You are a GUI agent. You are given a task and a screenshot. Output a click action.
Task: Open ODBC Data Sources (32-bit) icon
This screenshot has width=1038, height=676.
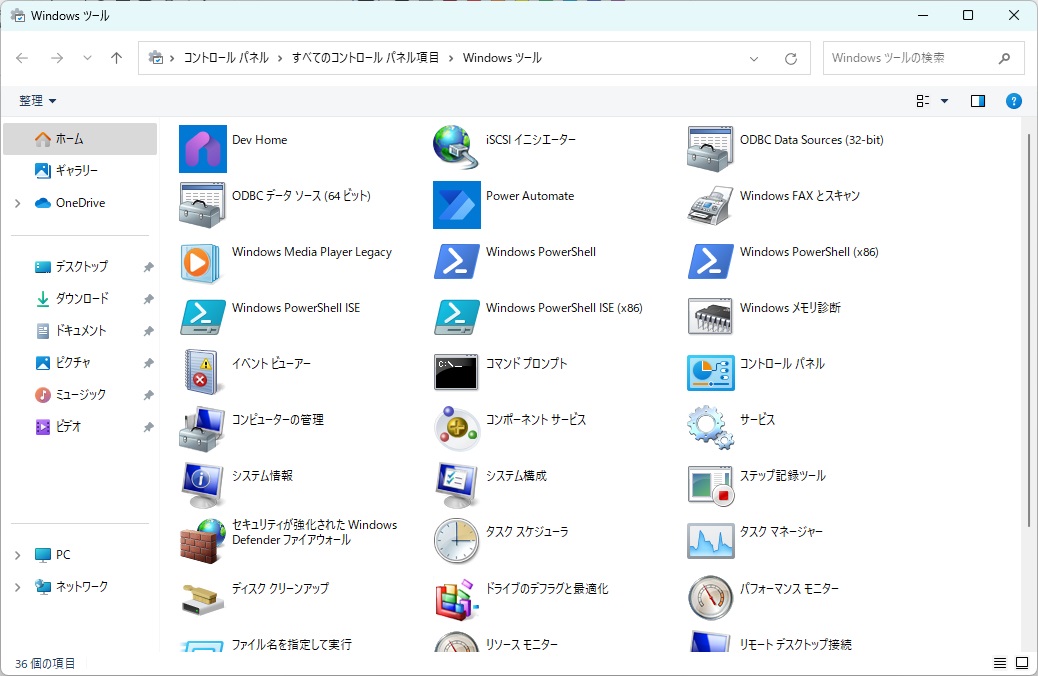pos(710,149)
